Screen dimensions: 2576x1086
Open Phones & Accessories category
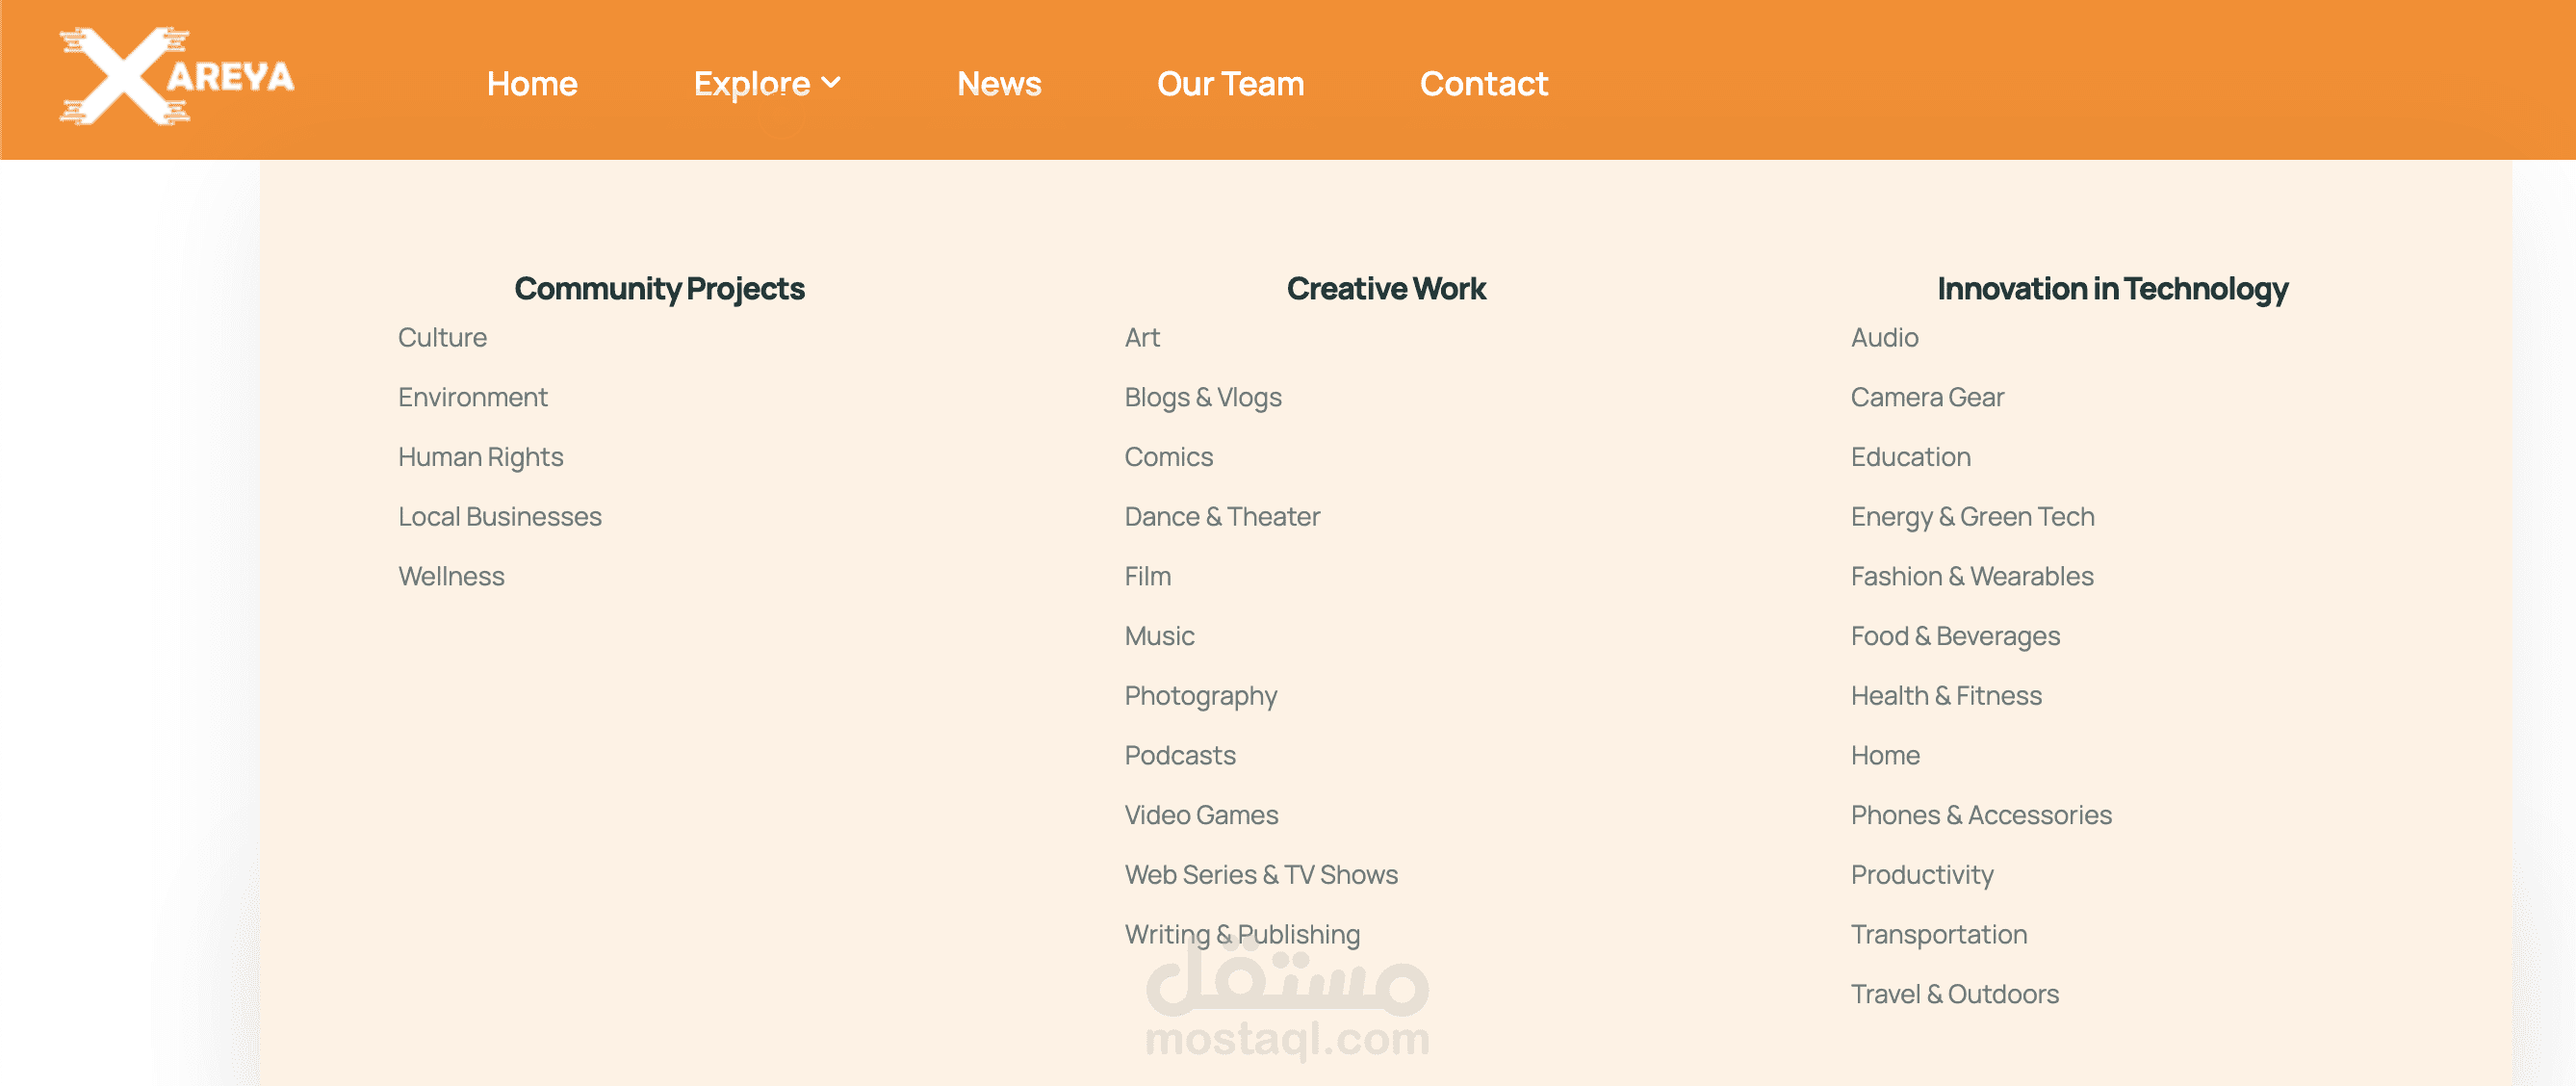click(x=1981, y=815)
